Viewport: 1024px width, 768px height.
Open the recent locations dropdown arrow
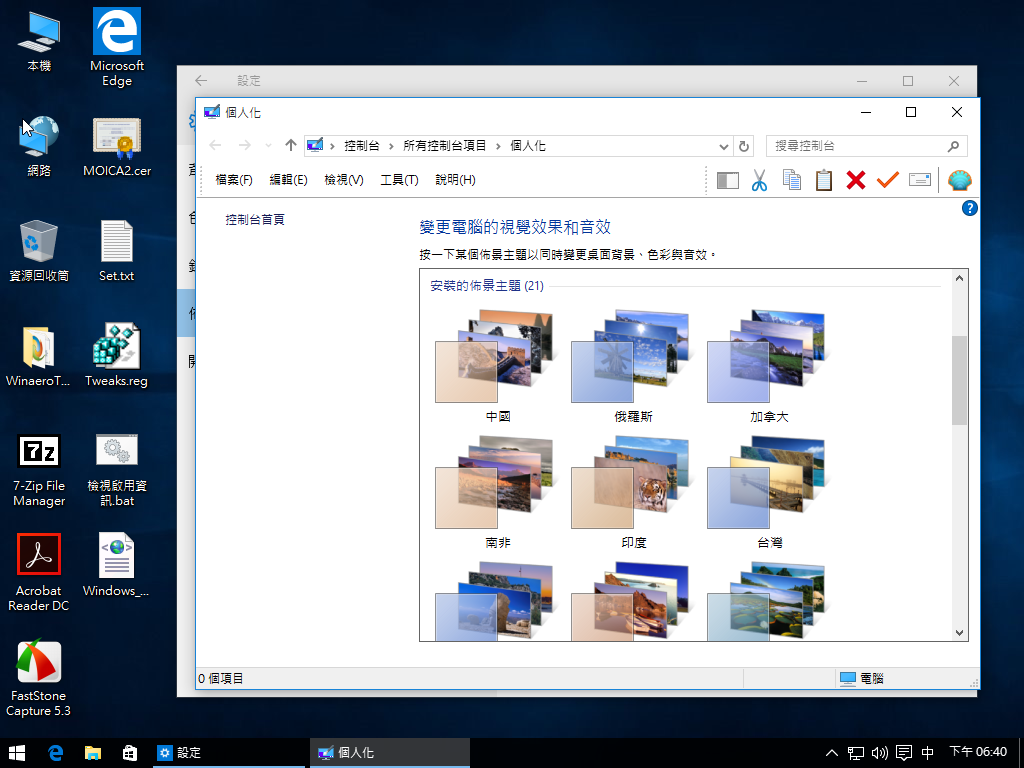(268, 146)
